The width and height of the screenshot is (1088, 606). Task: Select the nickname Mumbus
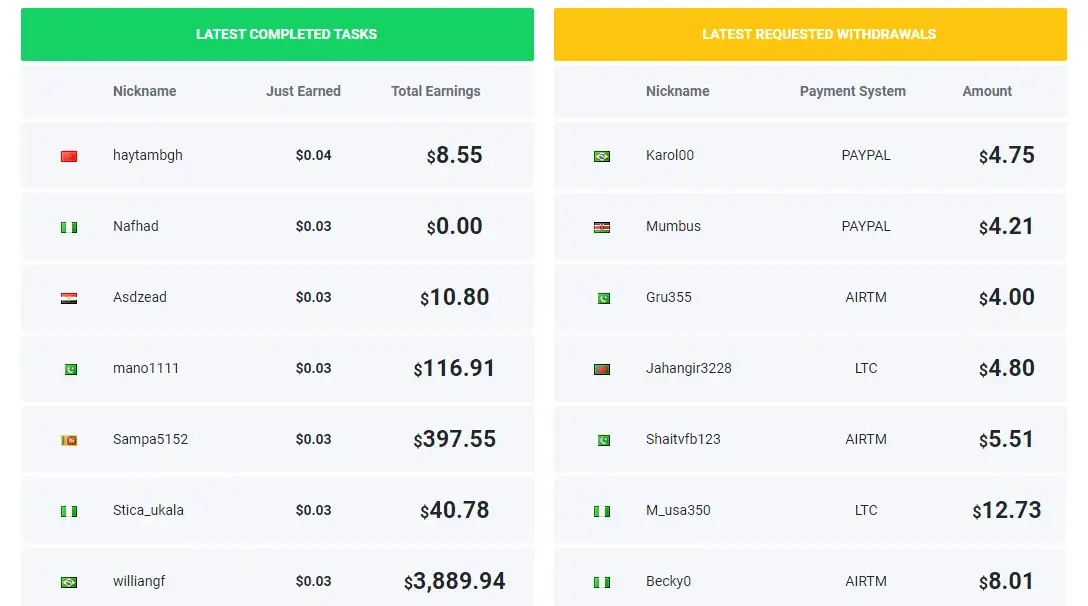pyautogui.click(x=673, y=226)
